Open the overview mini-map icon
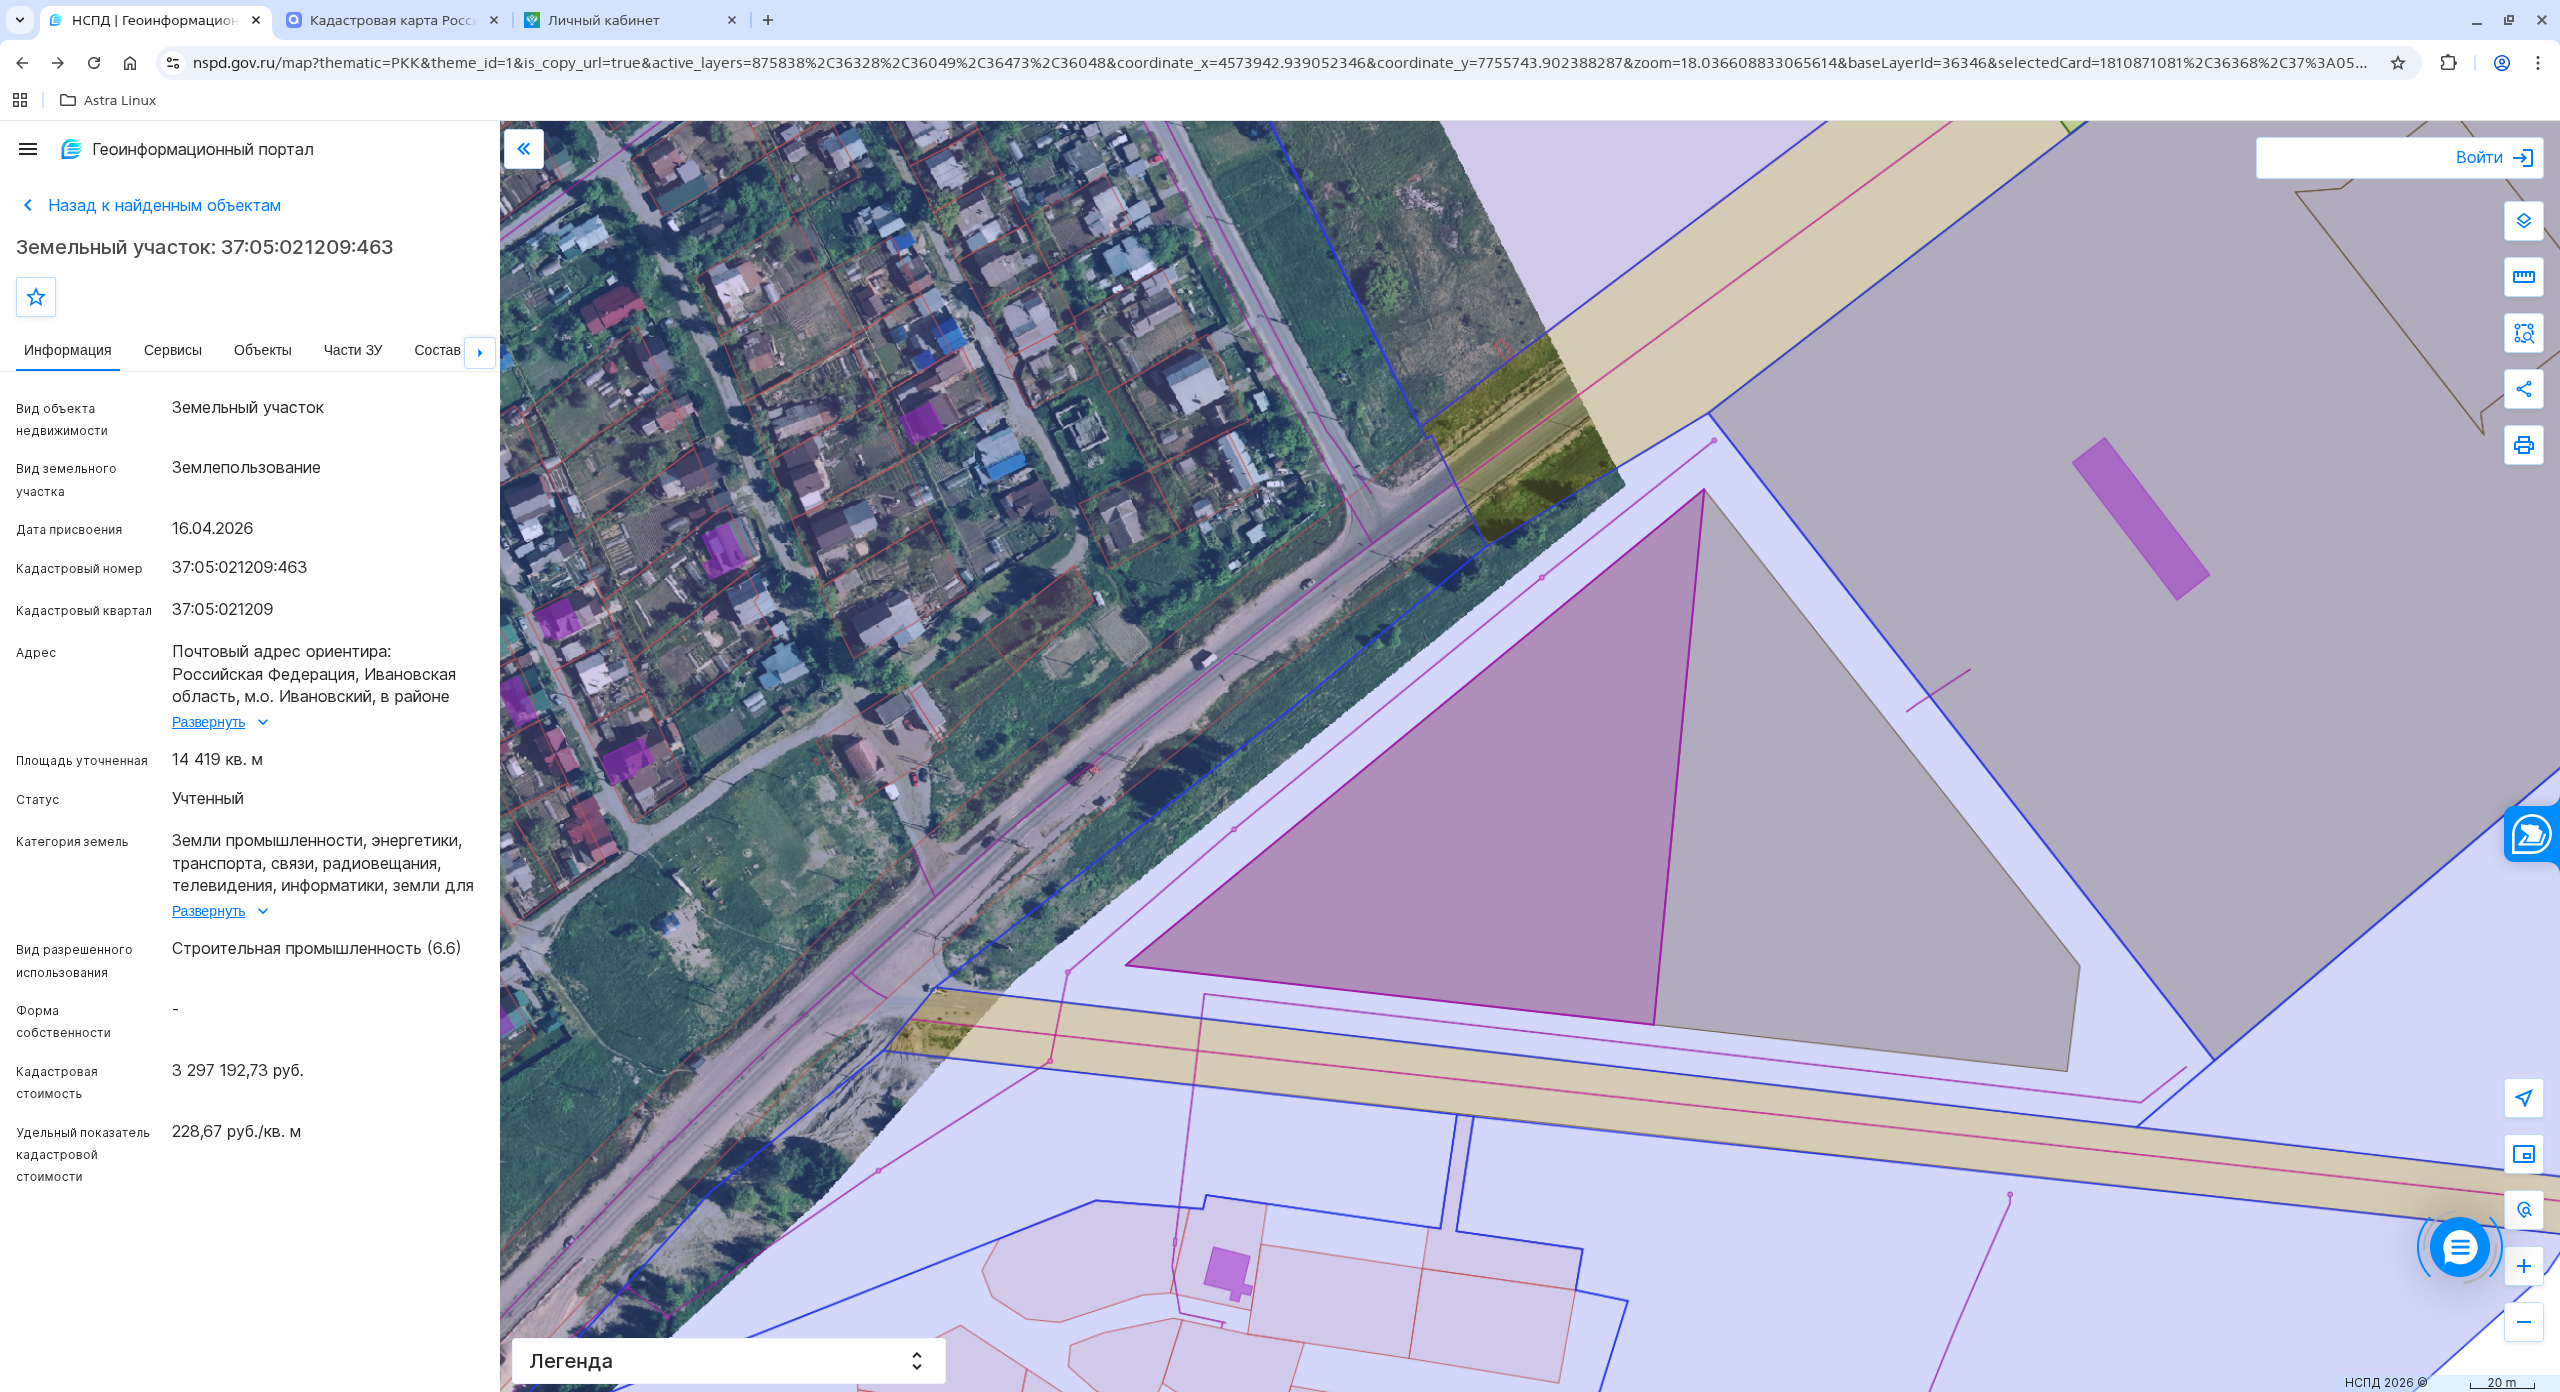This screenshot has width=2560, height=1392. [x=2524, y=1154]
